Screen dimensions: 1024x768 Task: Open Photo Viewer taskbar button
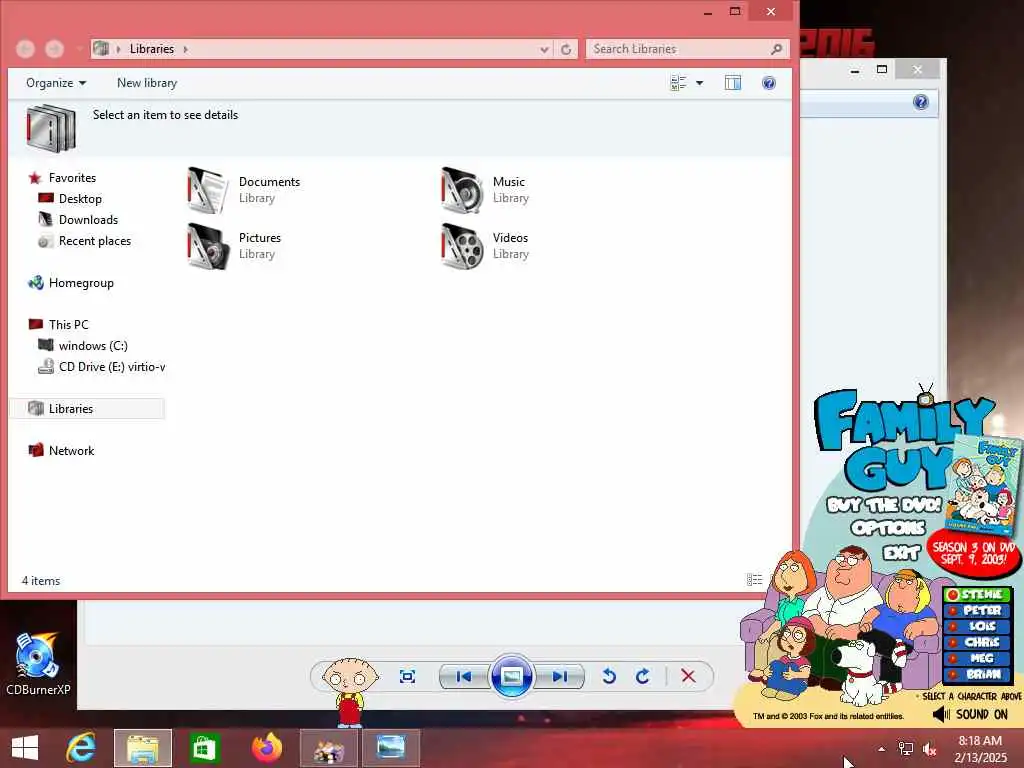pos(390,748)
